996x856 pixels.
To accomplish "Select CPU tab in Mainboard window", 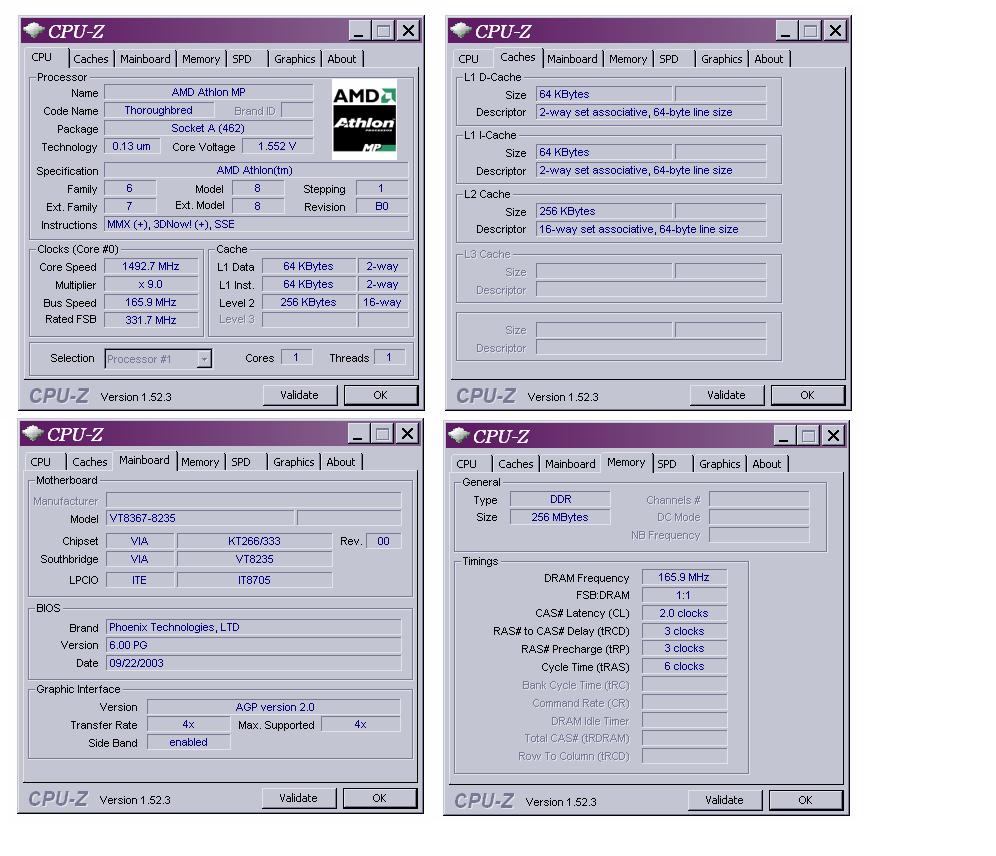I will (41, 462).
